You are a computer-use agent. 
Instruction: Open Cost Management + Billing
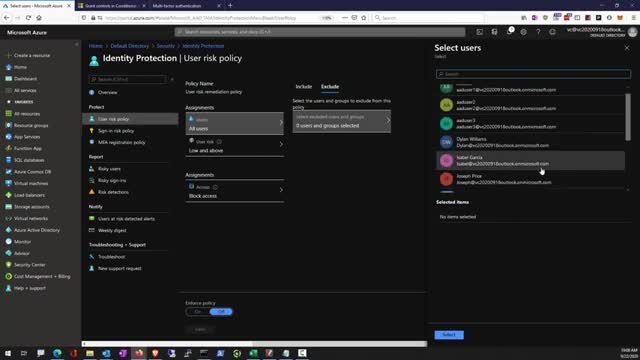38,276
